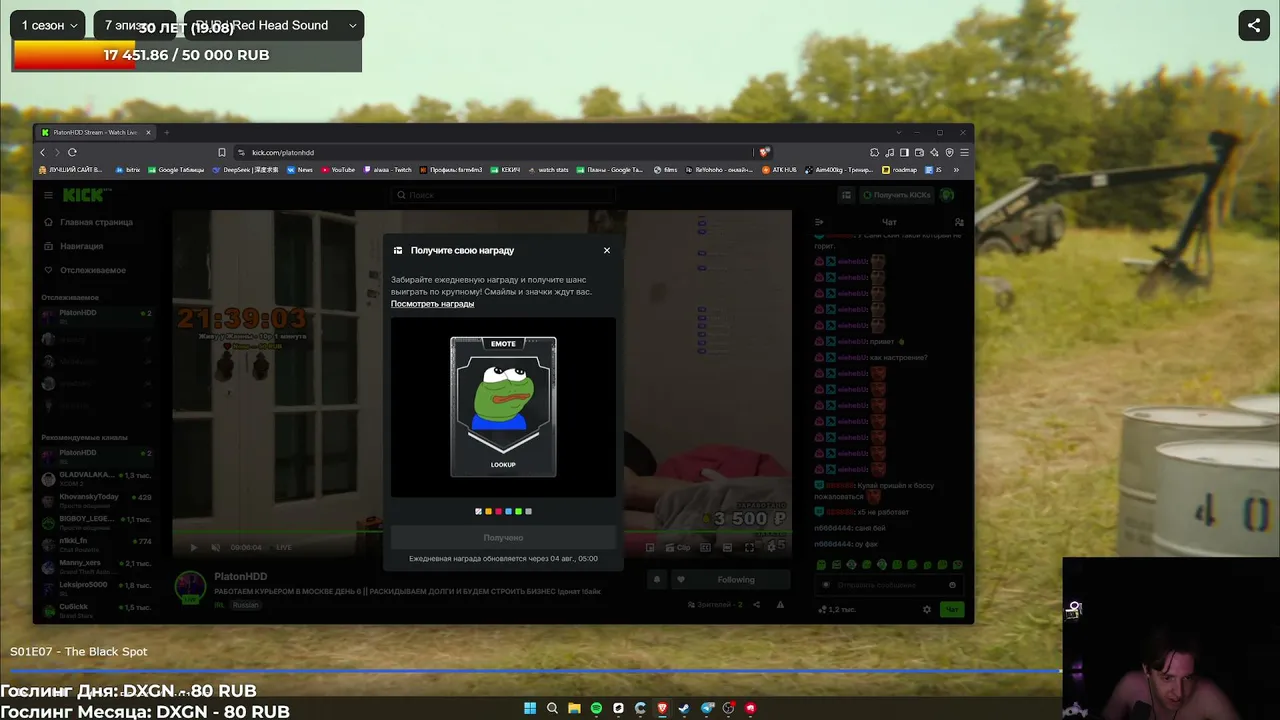Open the Kick sidebar hamburger menu
1280x720 pixels.
[47, 195]
